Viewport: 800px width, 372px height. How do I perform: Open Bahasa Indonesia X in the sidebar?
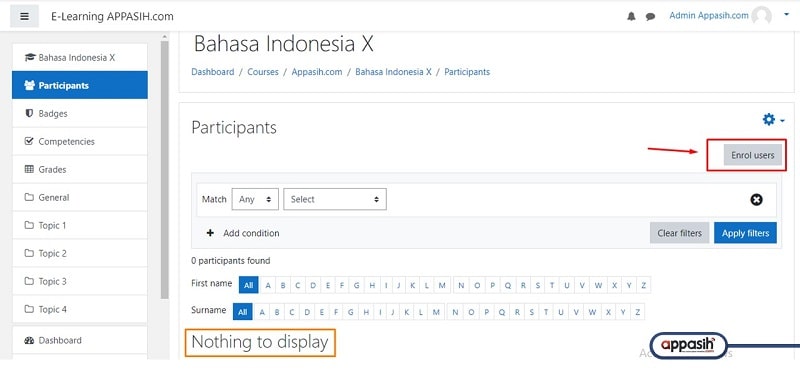click(x=80, y=58)
